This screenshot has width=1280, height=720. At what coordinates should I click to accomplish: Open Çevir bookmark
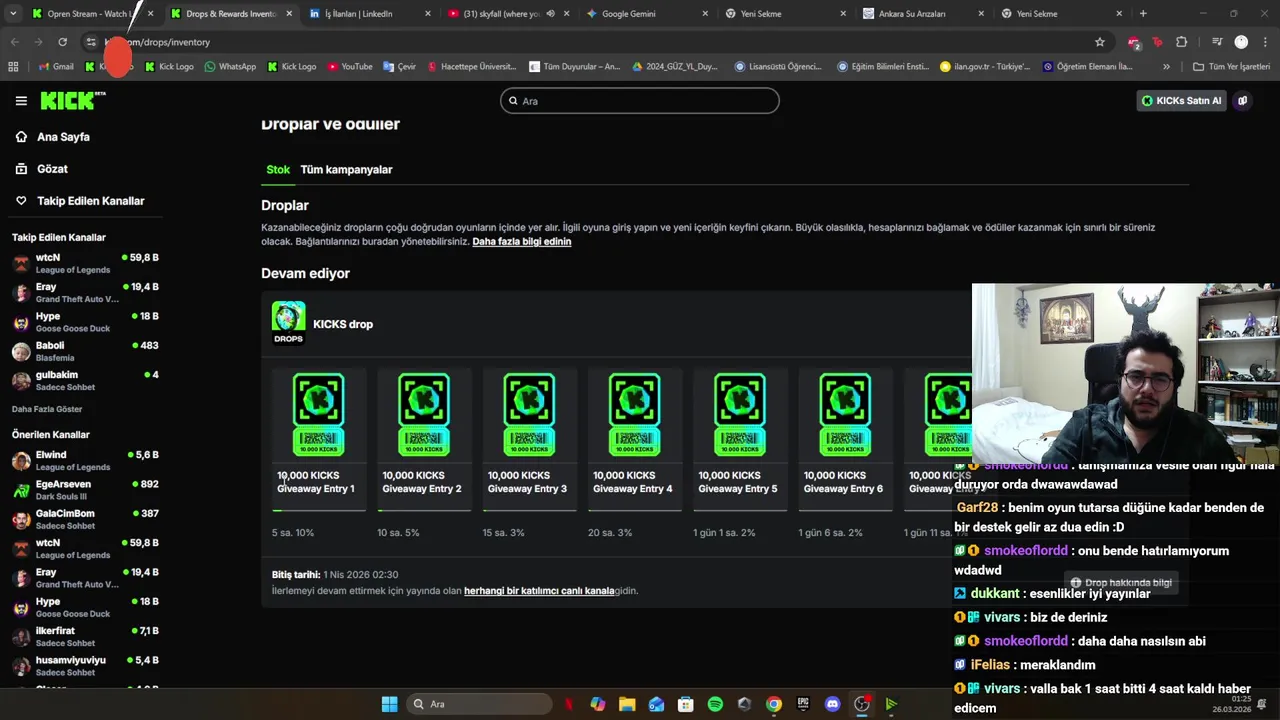coord(399,67)
